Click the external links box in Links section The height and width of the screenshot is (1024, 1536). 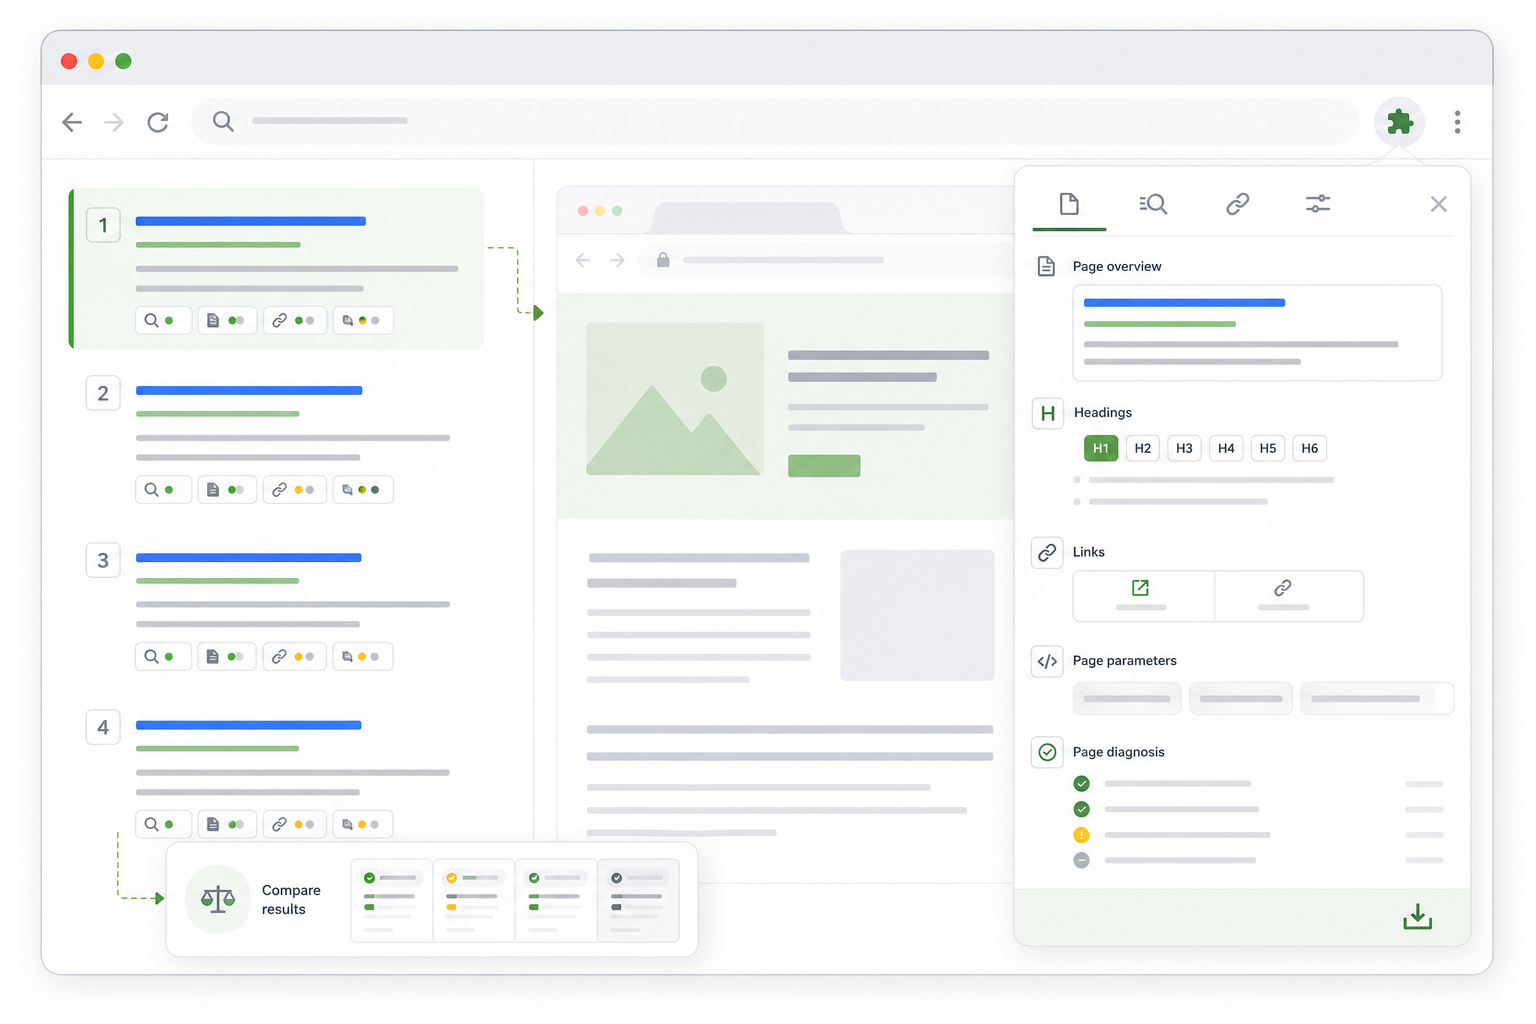(1144, 596)
